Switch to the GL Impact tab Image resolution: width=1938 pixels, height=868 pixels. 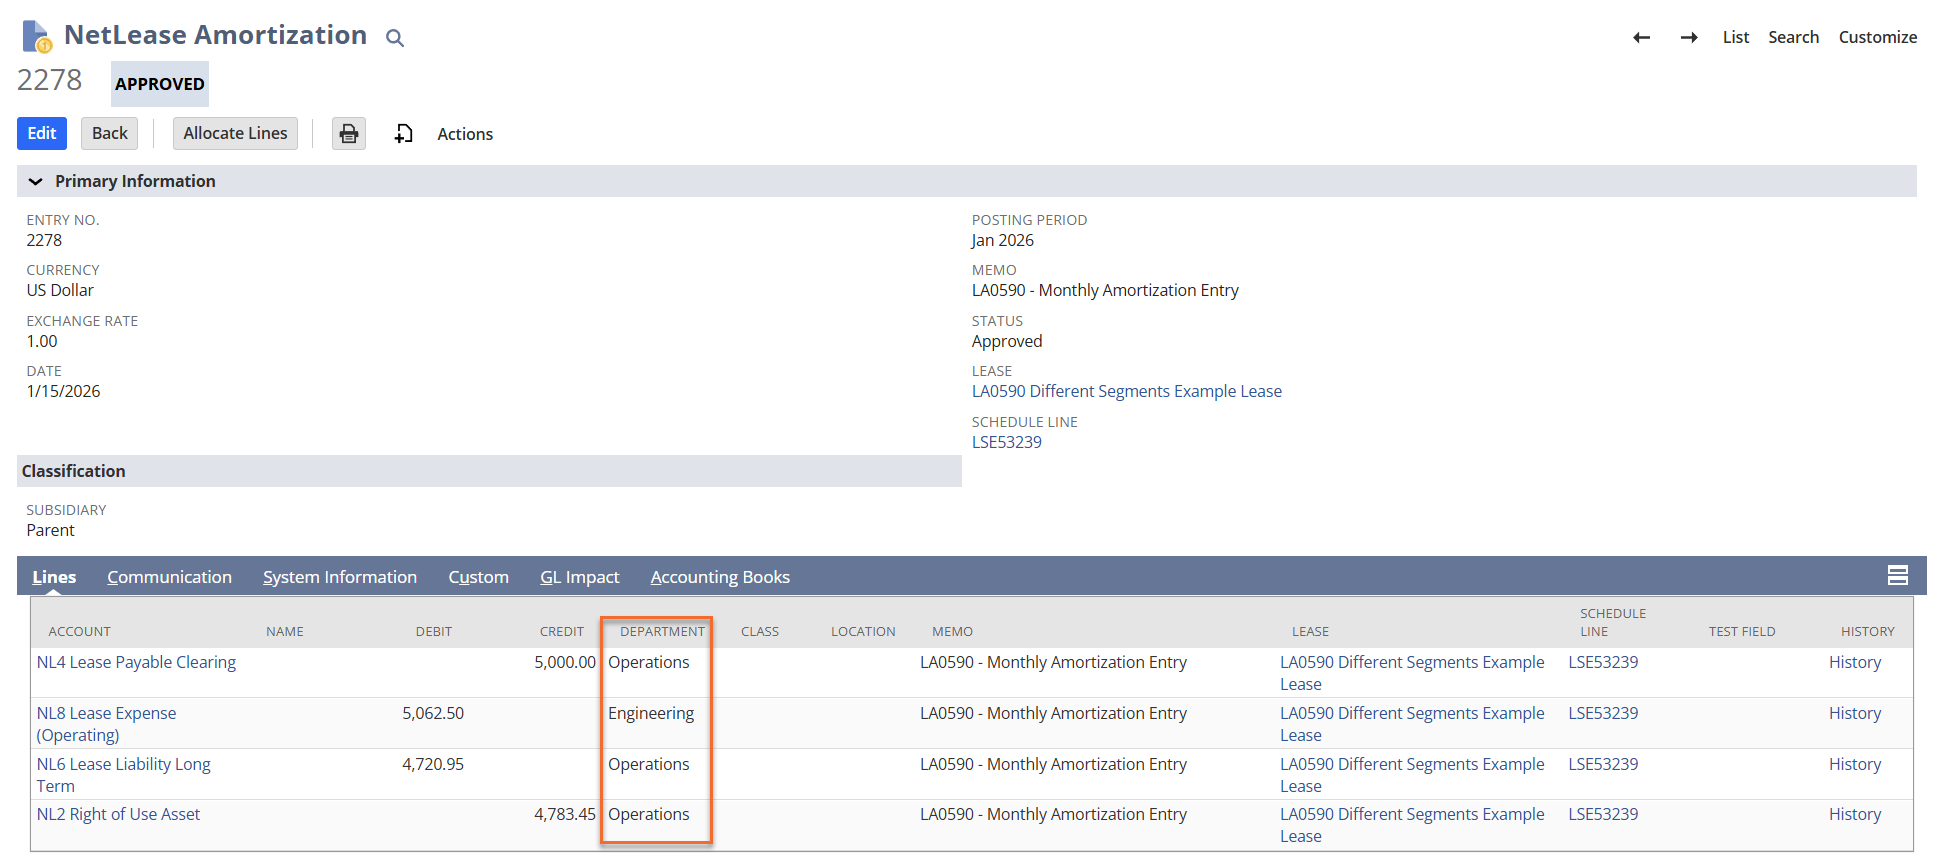[579, 577]
